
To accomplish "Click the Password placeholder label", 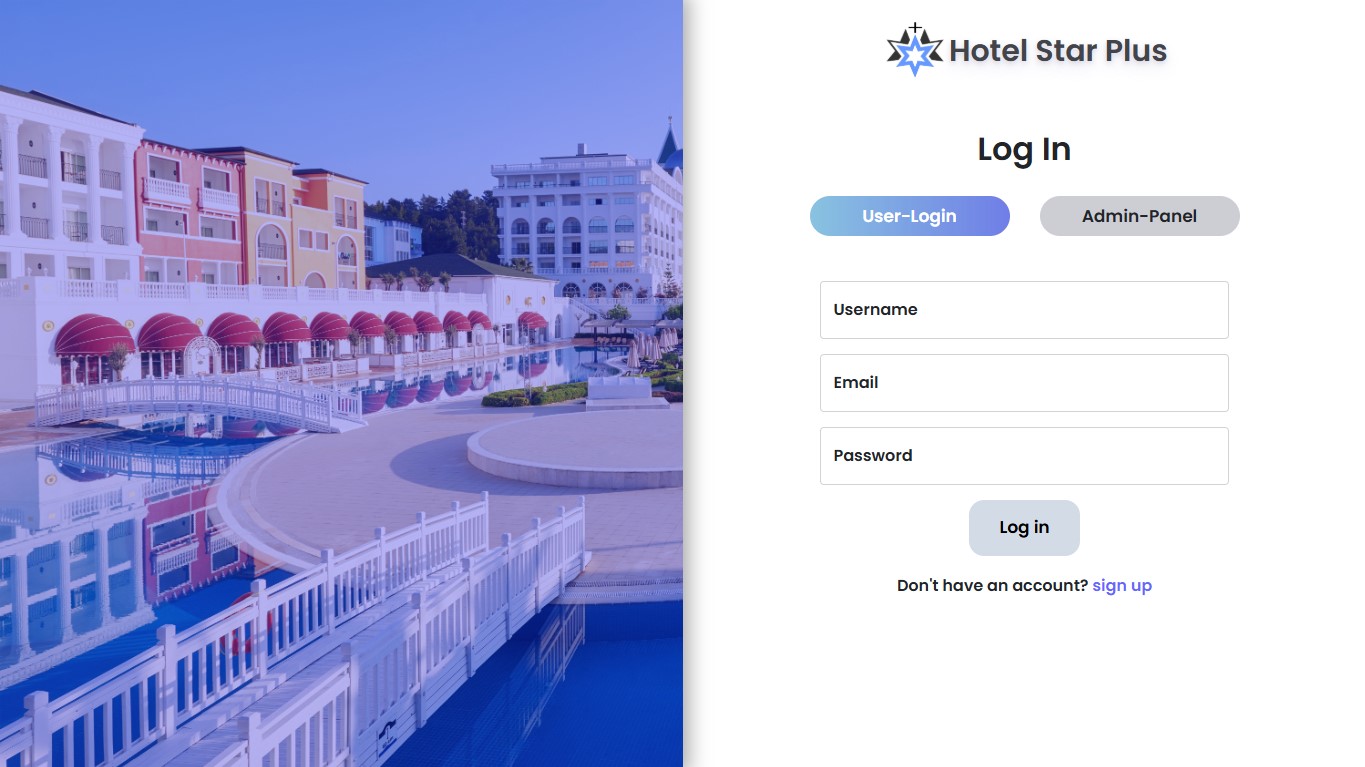I will (x=873, y=456).
